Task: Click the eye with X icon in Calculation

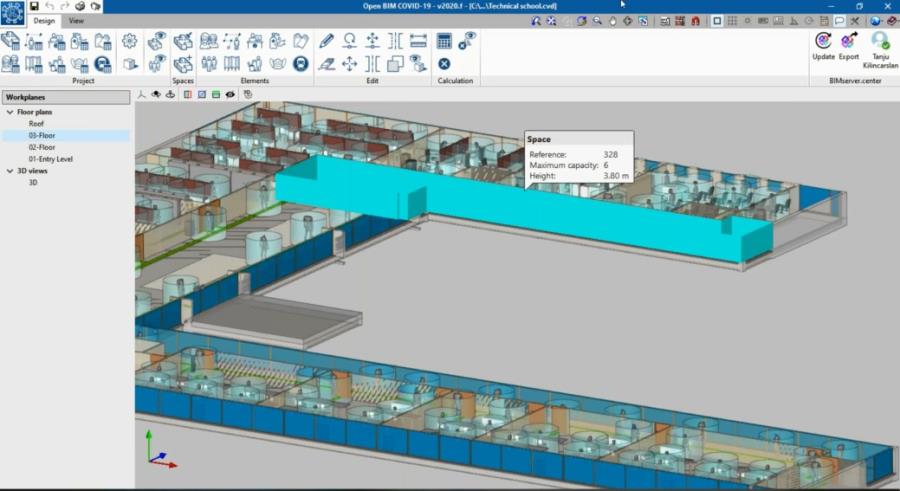Action: click(467, 41)
